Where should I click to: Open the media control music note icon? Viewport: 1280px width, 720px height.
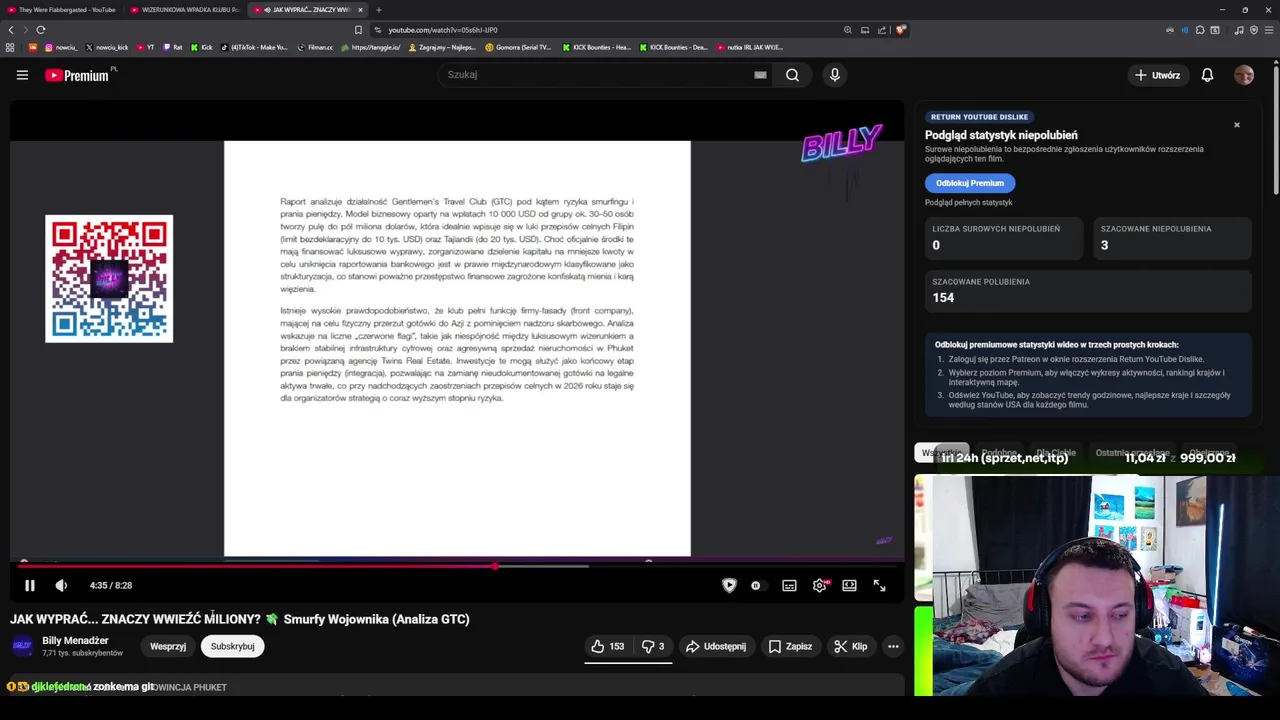(x=1239, y=30)
